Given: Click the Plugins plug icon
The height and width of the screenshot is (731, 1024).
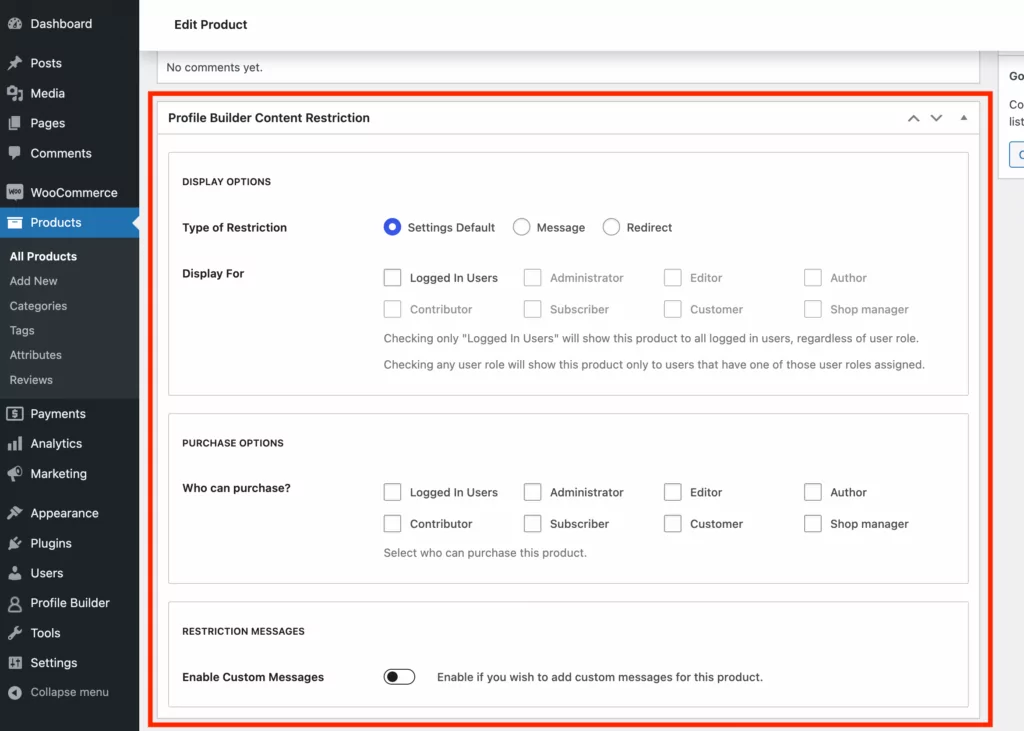Looking at the screenshot, I should click(x=15, y=543).
